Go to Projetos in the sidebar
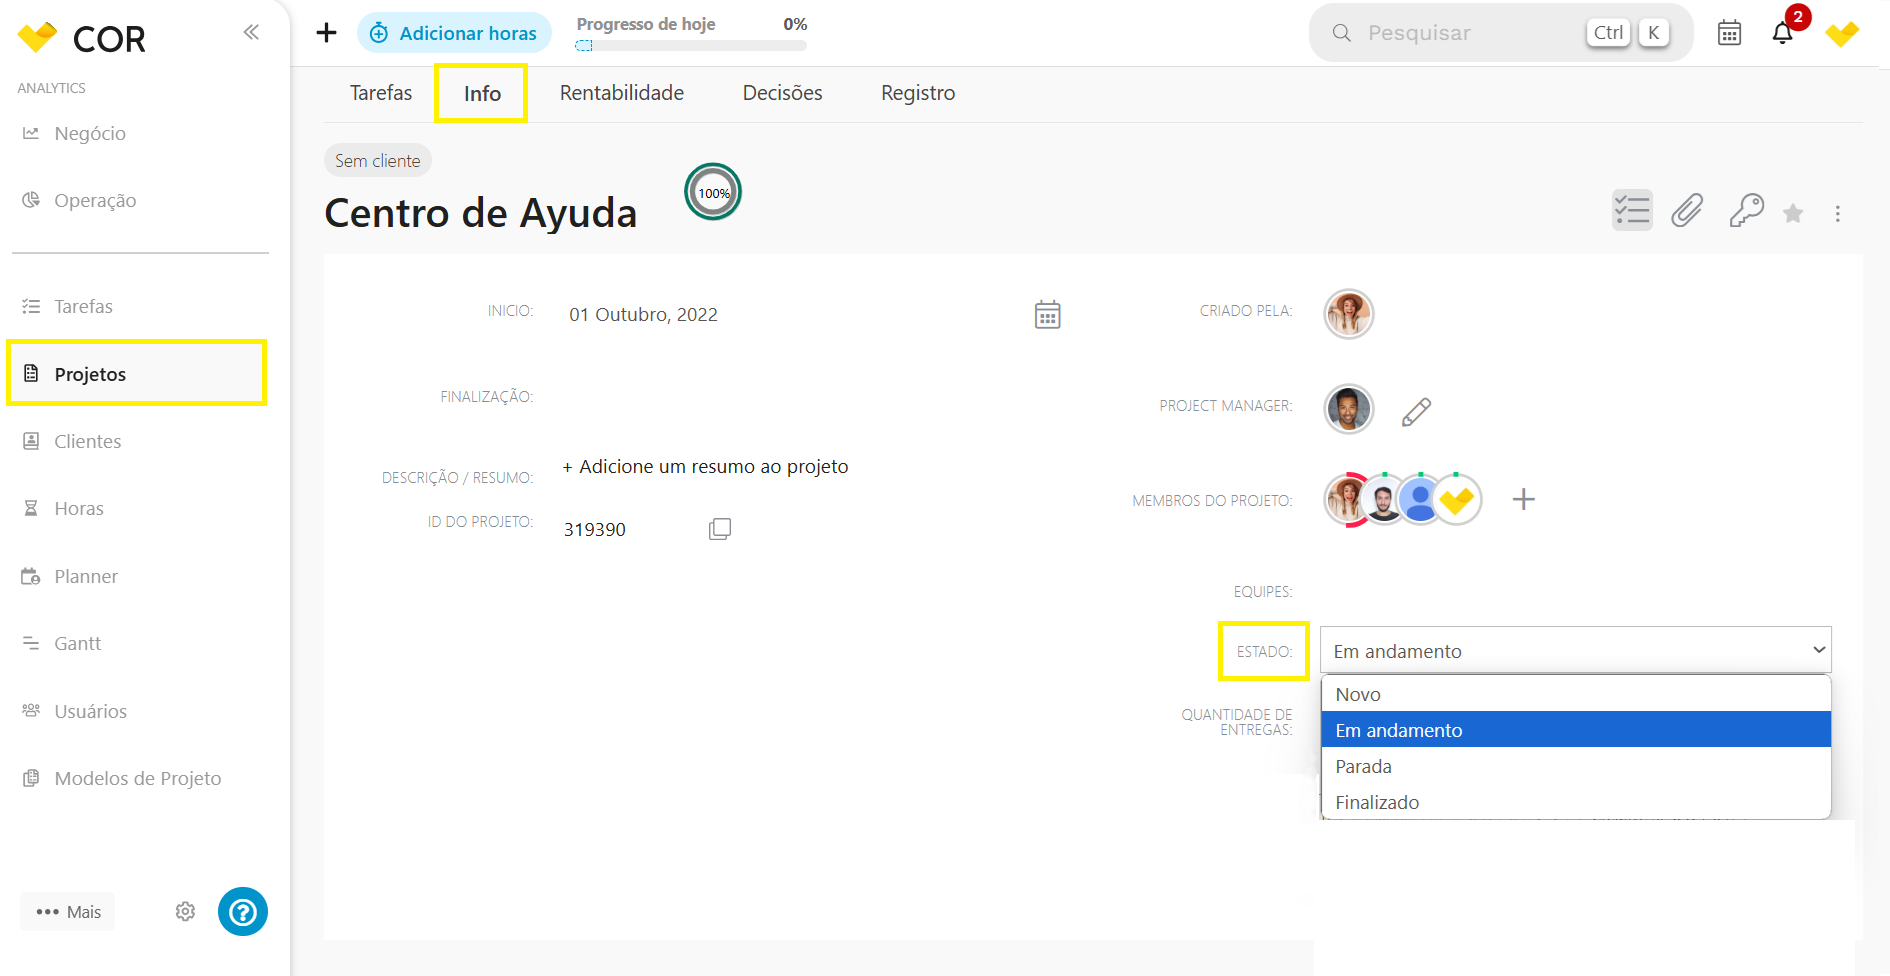Viewport: 1890px width, 976px height. [x=137, y=373]
